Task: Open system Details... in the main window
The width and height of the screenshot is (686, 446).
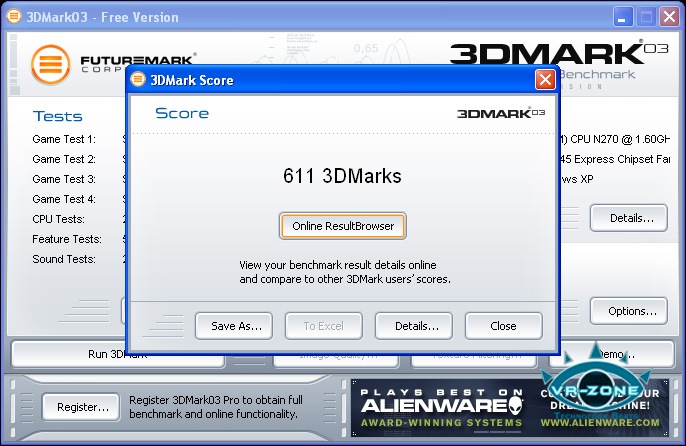Action: pos(629,217)
